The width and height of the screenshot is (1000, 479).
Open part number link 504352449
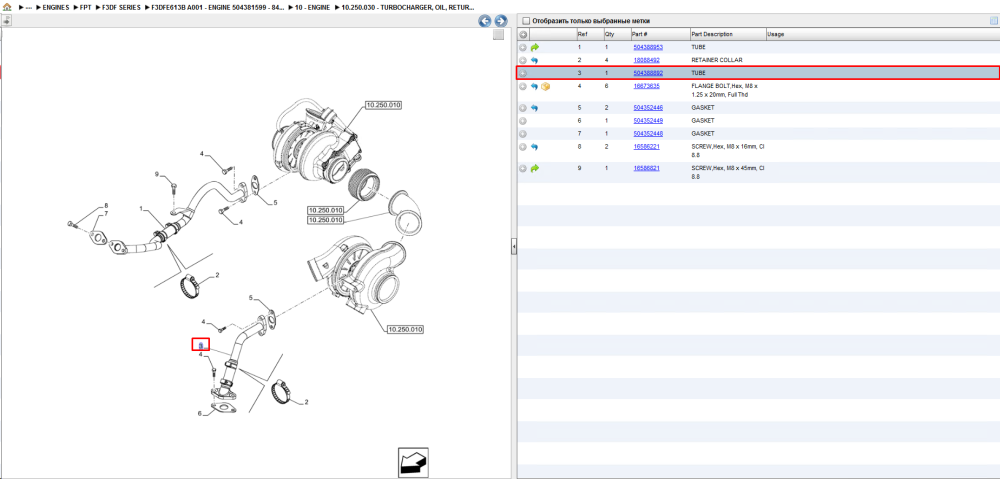(x=648, y=121)
